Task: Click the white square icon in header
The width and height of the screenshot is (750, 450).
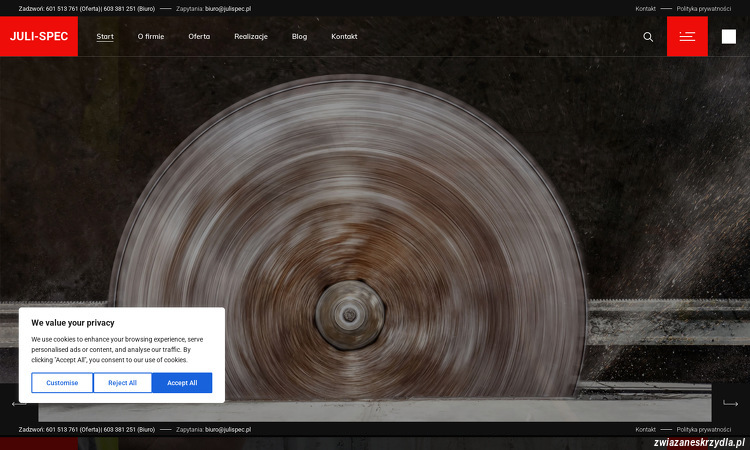Action: pos(729,37)
